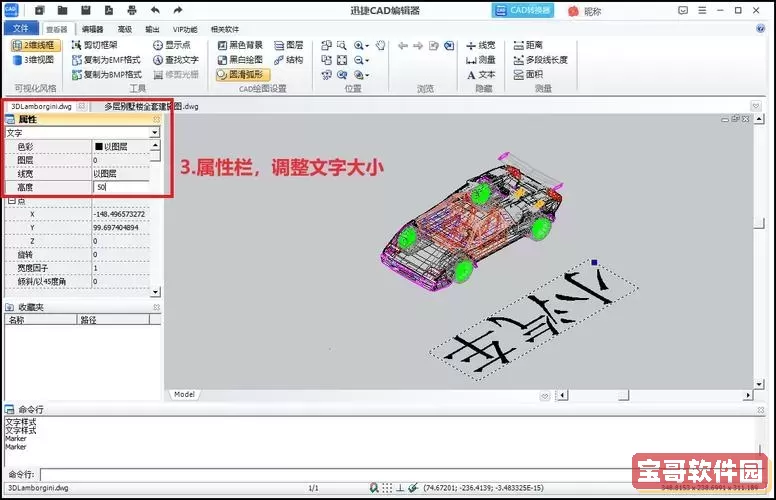Open 查找文字 find text tool
The width and height of the screenshot is (776, 500).
pyautogui.click(x=176, y=60)
